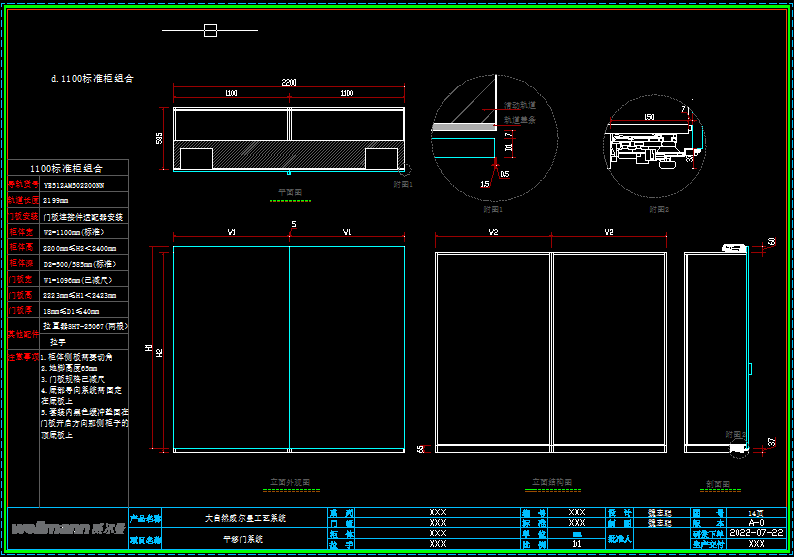Click the 大自然威尔曼工艺系统 product name cell
This screenshot has width=794, height=557.
(x=245, y=518)
